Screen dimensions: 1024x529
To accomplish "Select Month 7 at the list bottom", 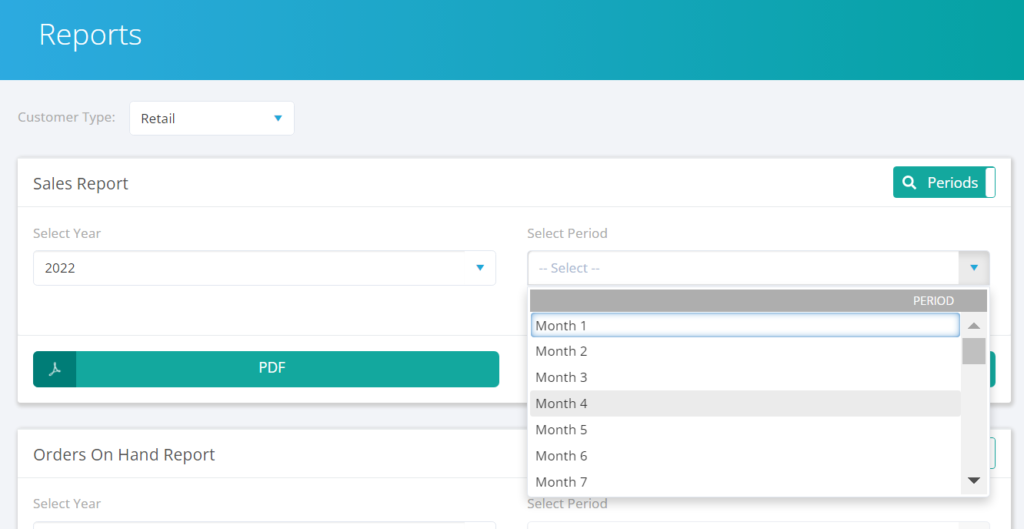I will (745, 482).
